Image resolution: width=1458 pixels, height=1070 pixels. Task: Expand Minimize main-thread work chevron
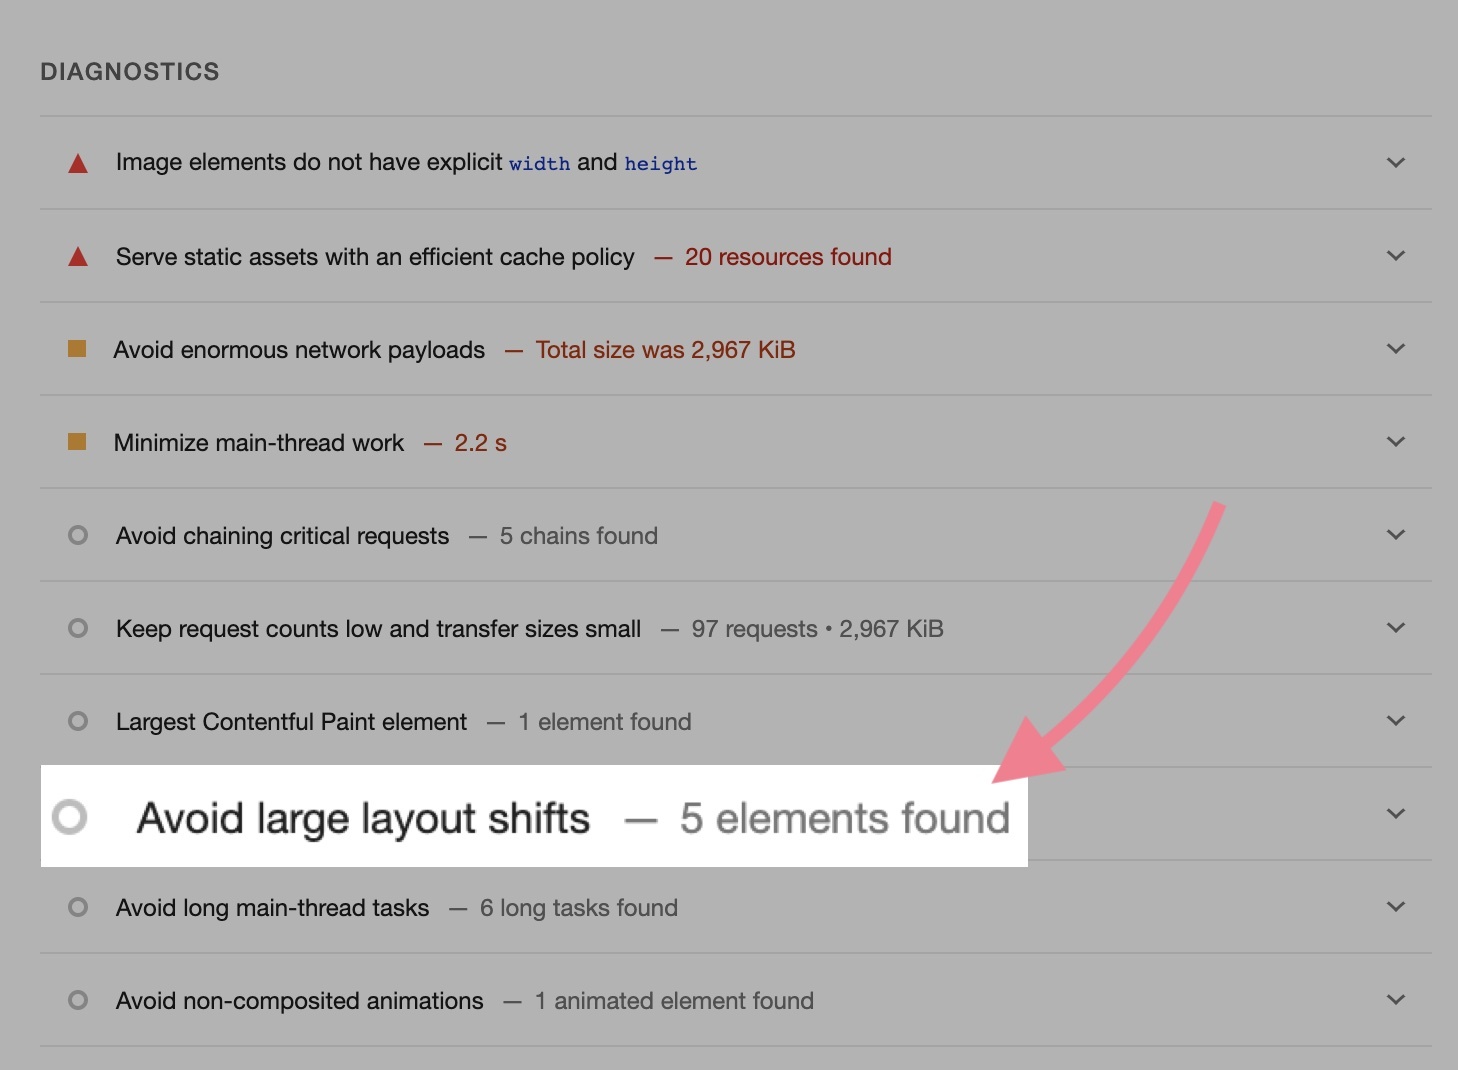pos(1396,442)
